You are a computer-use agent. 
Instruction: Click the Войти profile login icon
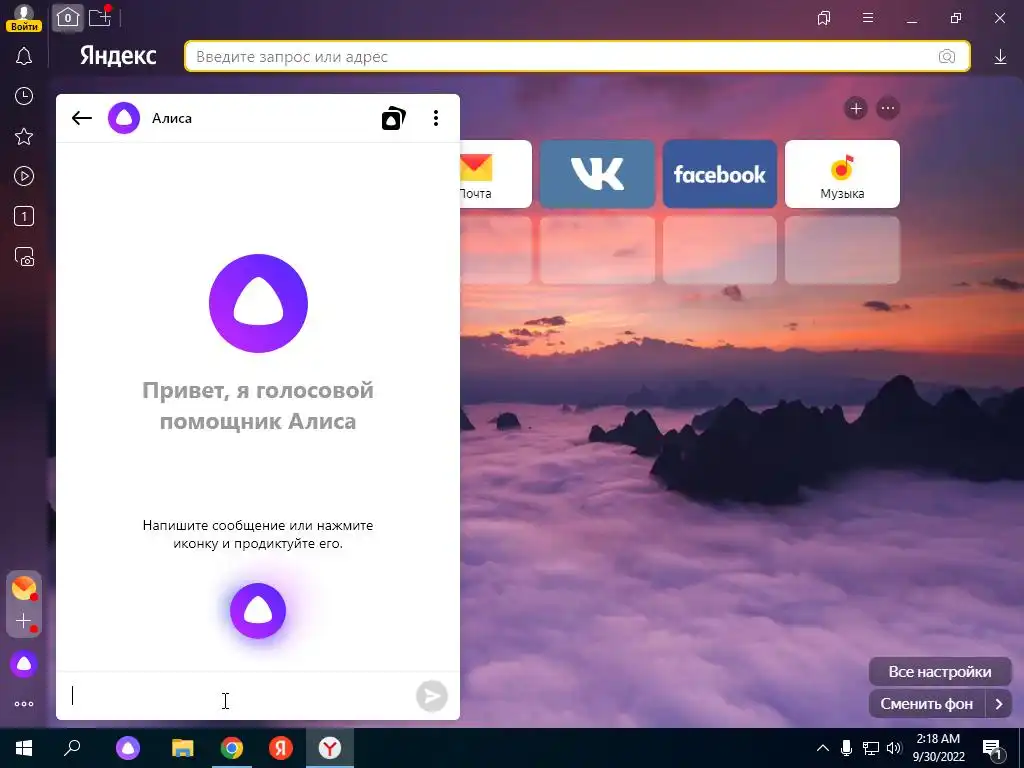[24, 18]
